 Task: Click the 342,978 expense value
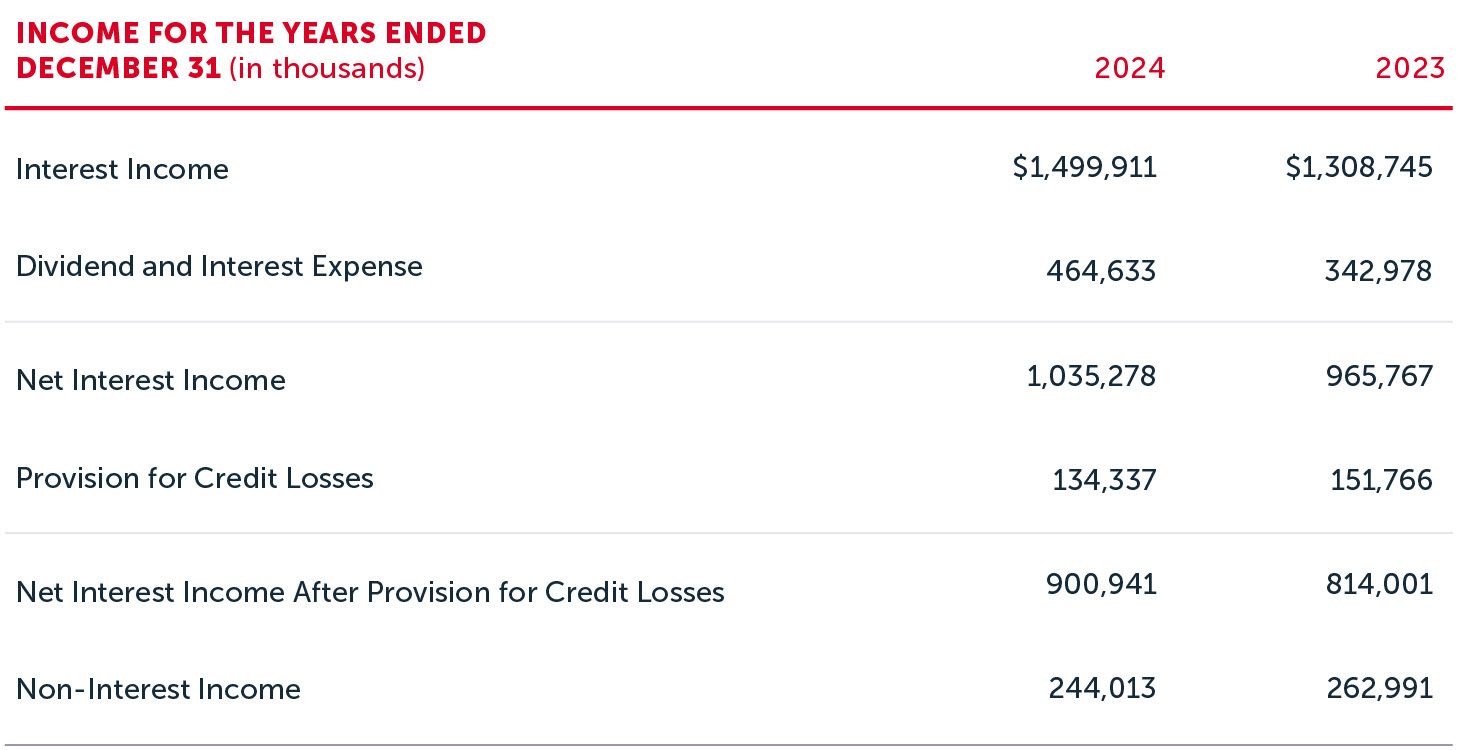1376,271
